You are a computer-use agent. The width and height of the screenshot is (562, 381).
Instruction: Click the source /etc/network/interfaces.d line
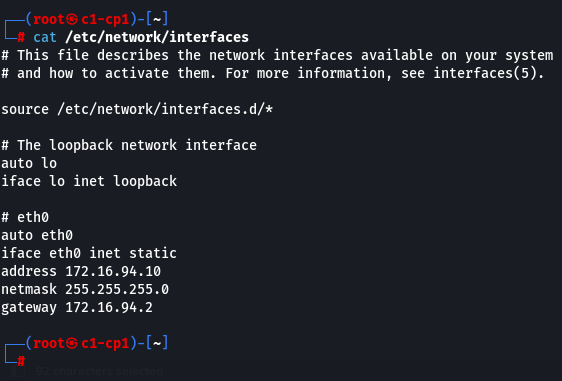(137, 109)
